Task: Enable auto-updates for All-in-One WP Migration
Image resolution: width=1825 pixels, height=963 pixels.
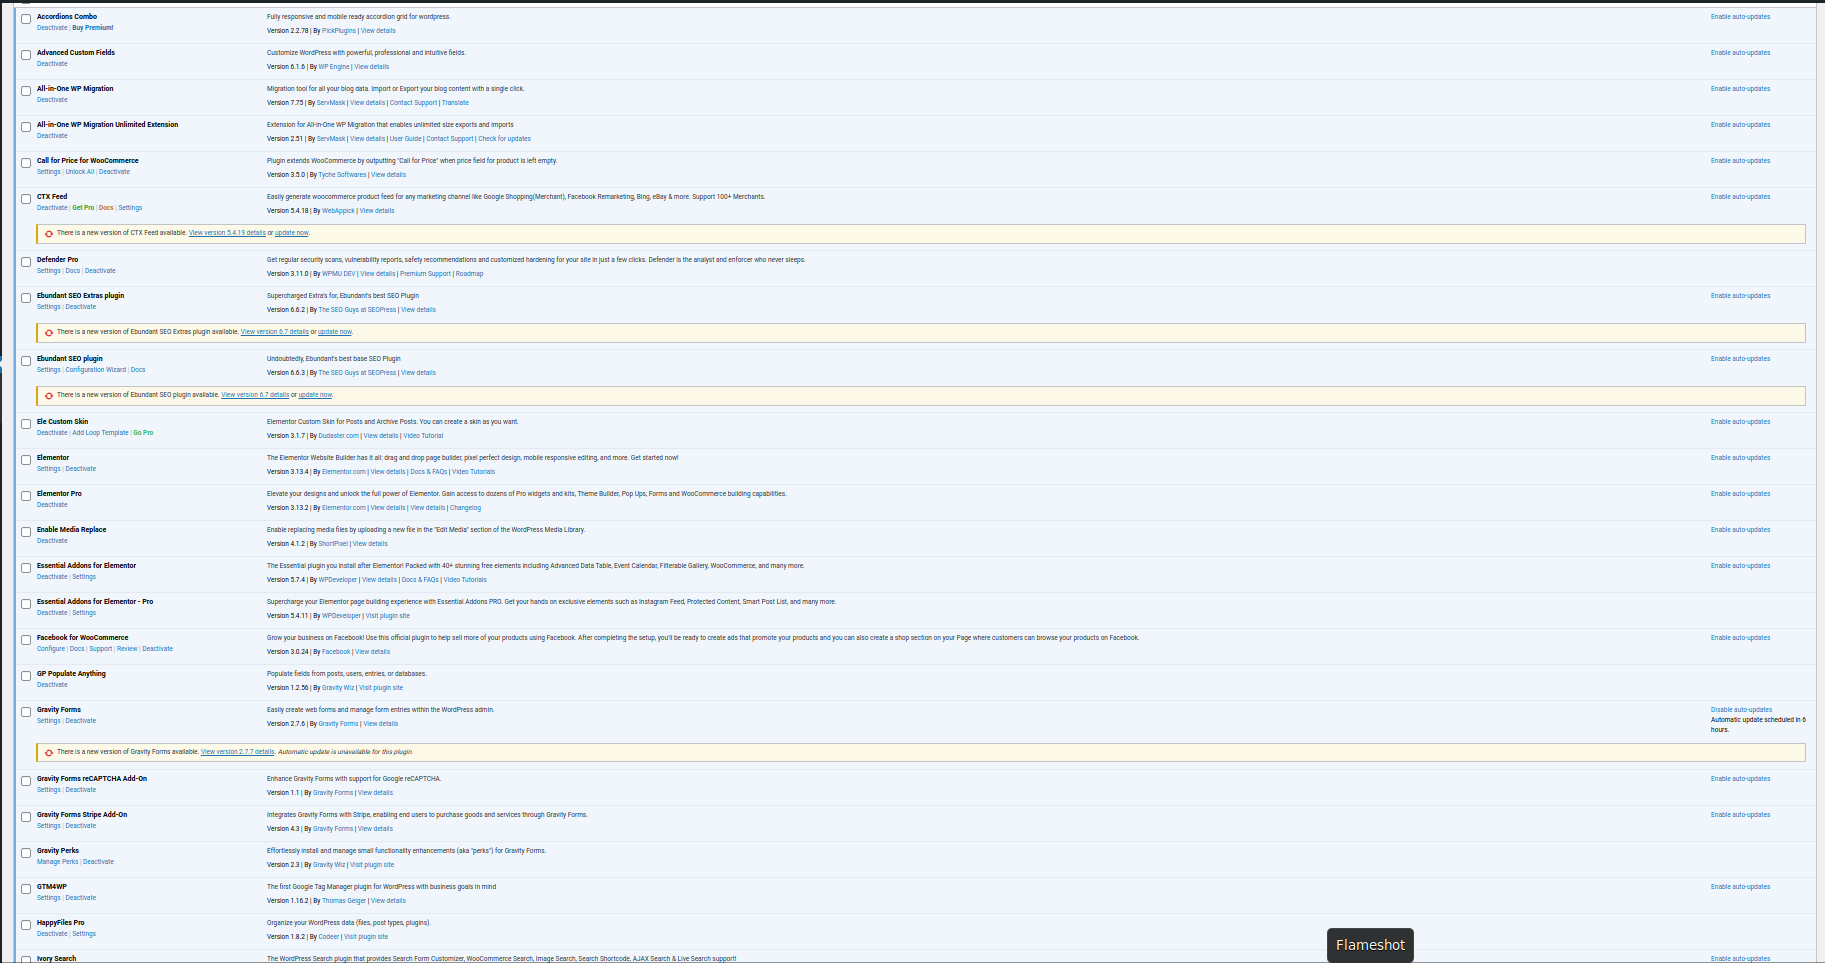Action: pyautogui.click(x=1740, y=89)
